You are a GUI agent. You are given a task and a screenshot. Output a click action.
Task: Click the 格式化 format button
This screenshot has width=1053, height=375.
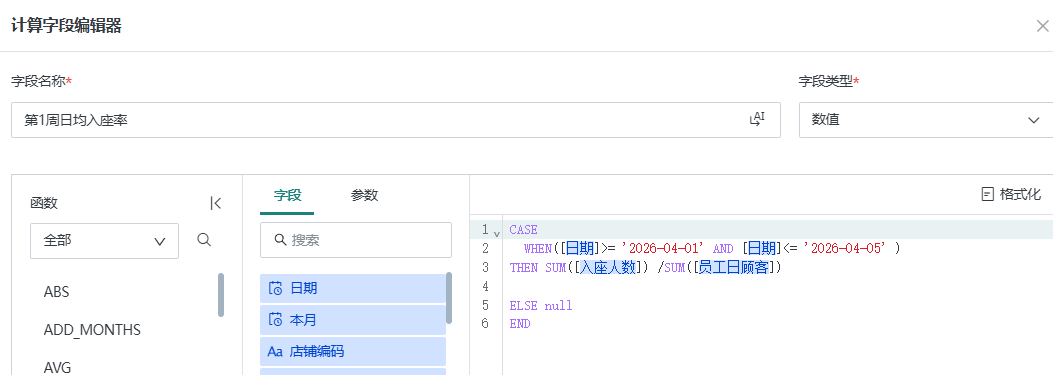pos(1011,194)
